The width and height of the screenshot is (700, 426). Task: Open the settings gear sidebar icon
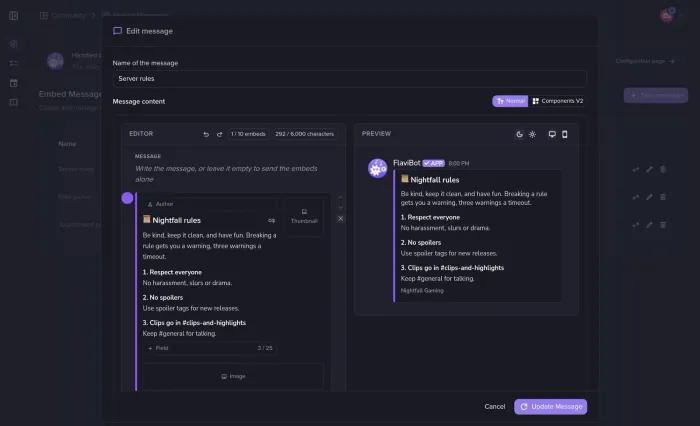tap(14, 44)
